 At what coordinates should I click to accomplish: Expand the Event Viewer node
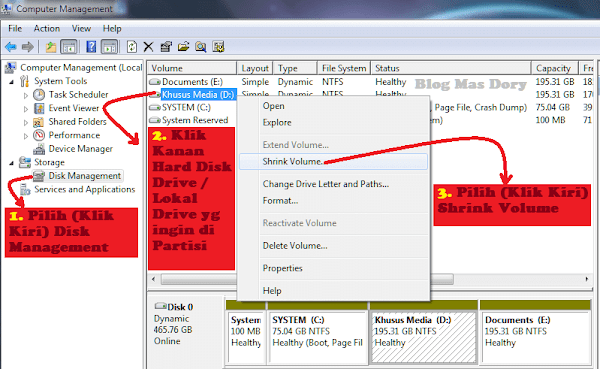pyautogui.click(x=26, y=109)
